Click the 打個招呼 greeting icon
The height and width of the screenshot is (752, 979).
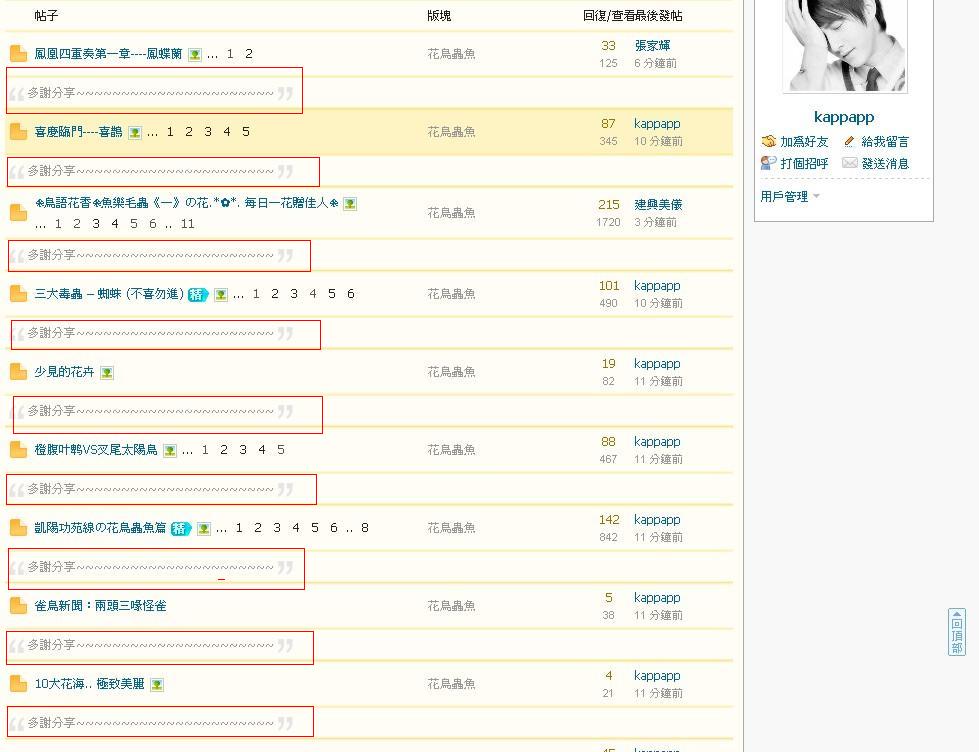click(768, 163)
